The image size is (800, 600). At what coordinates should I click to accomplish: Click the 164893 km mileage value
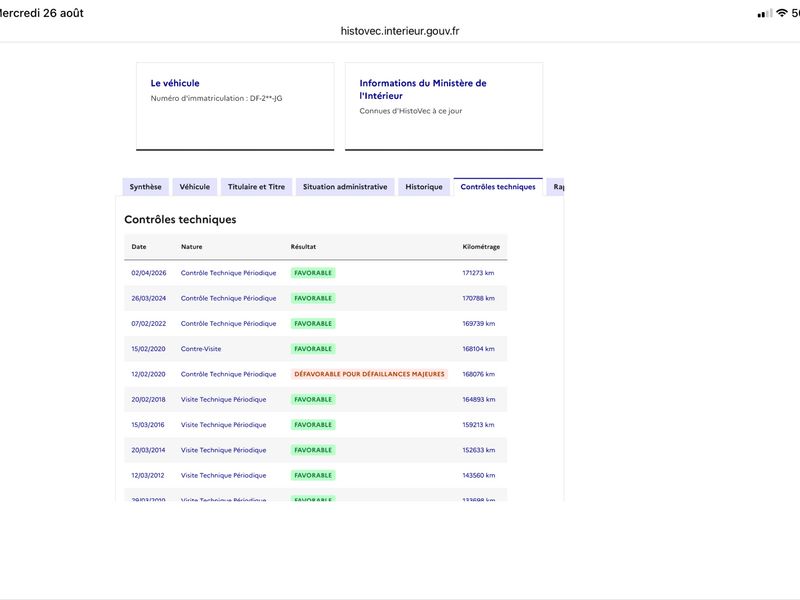(479, 399)
